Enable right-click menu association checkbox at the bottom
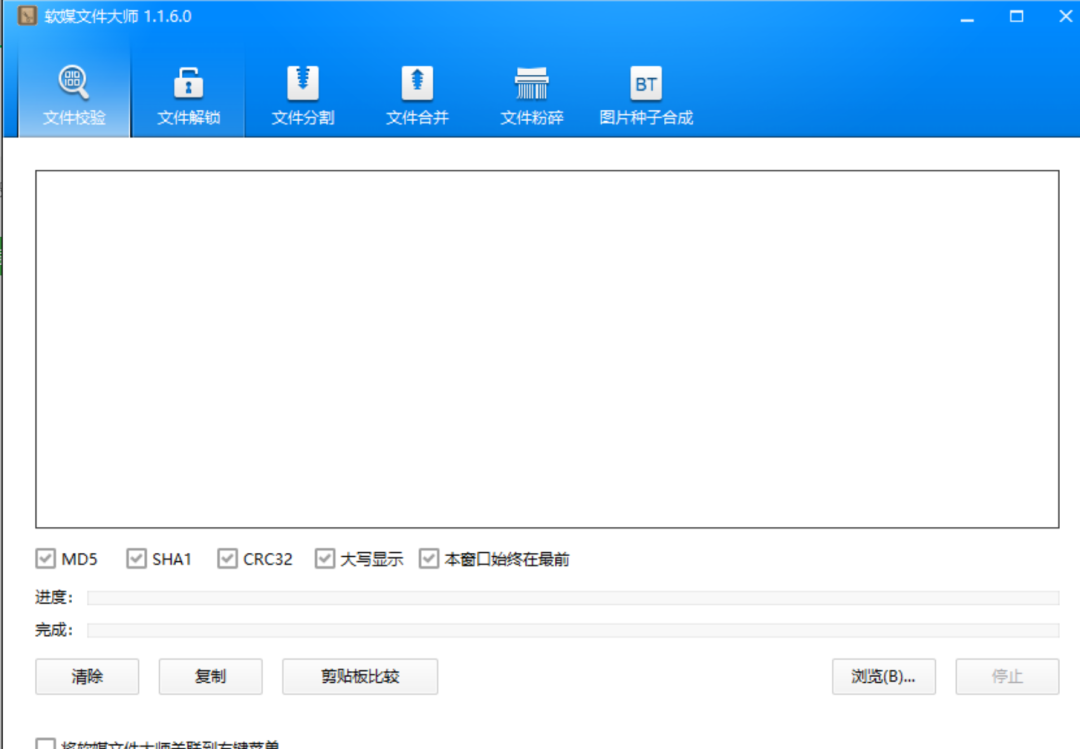 (x=45, y=744)
